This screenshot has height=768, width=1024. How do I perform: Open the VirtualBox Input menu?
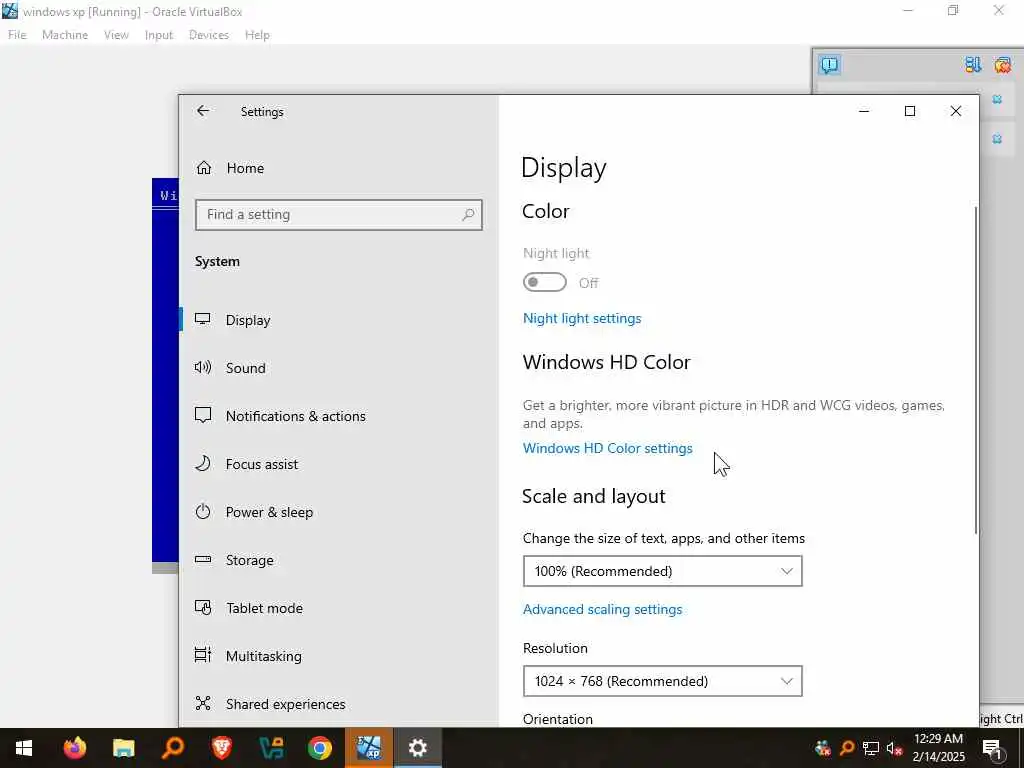click(x=159, y=35)
